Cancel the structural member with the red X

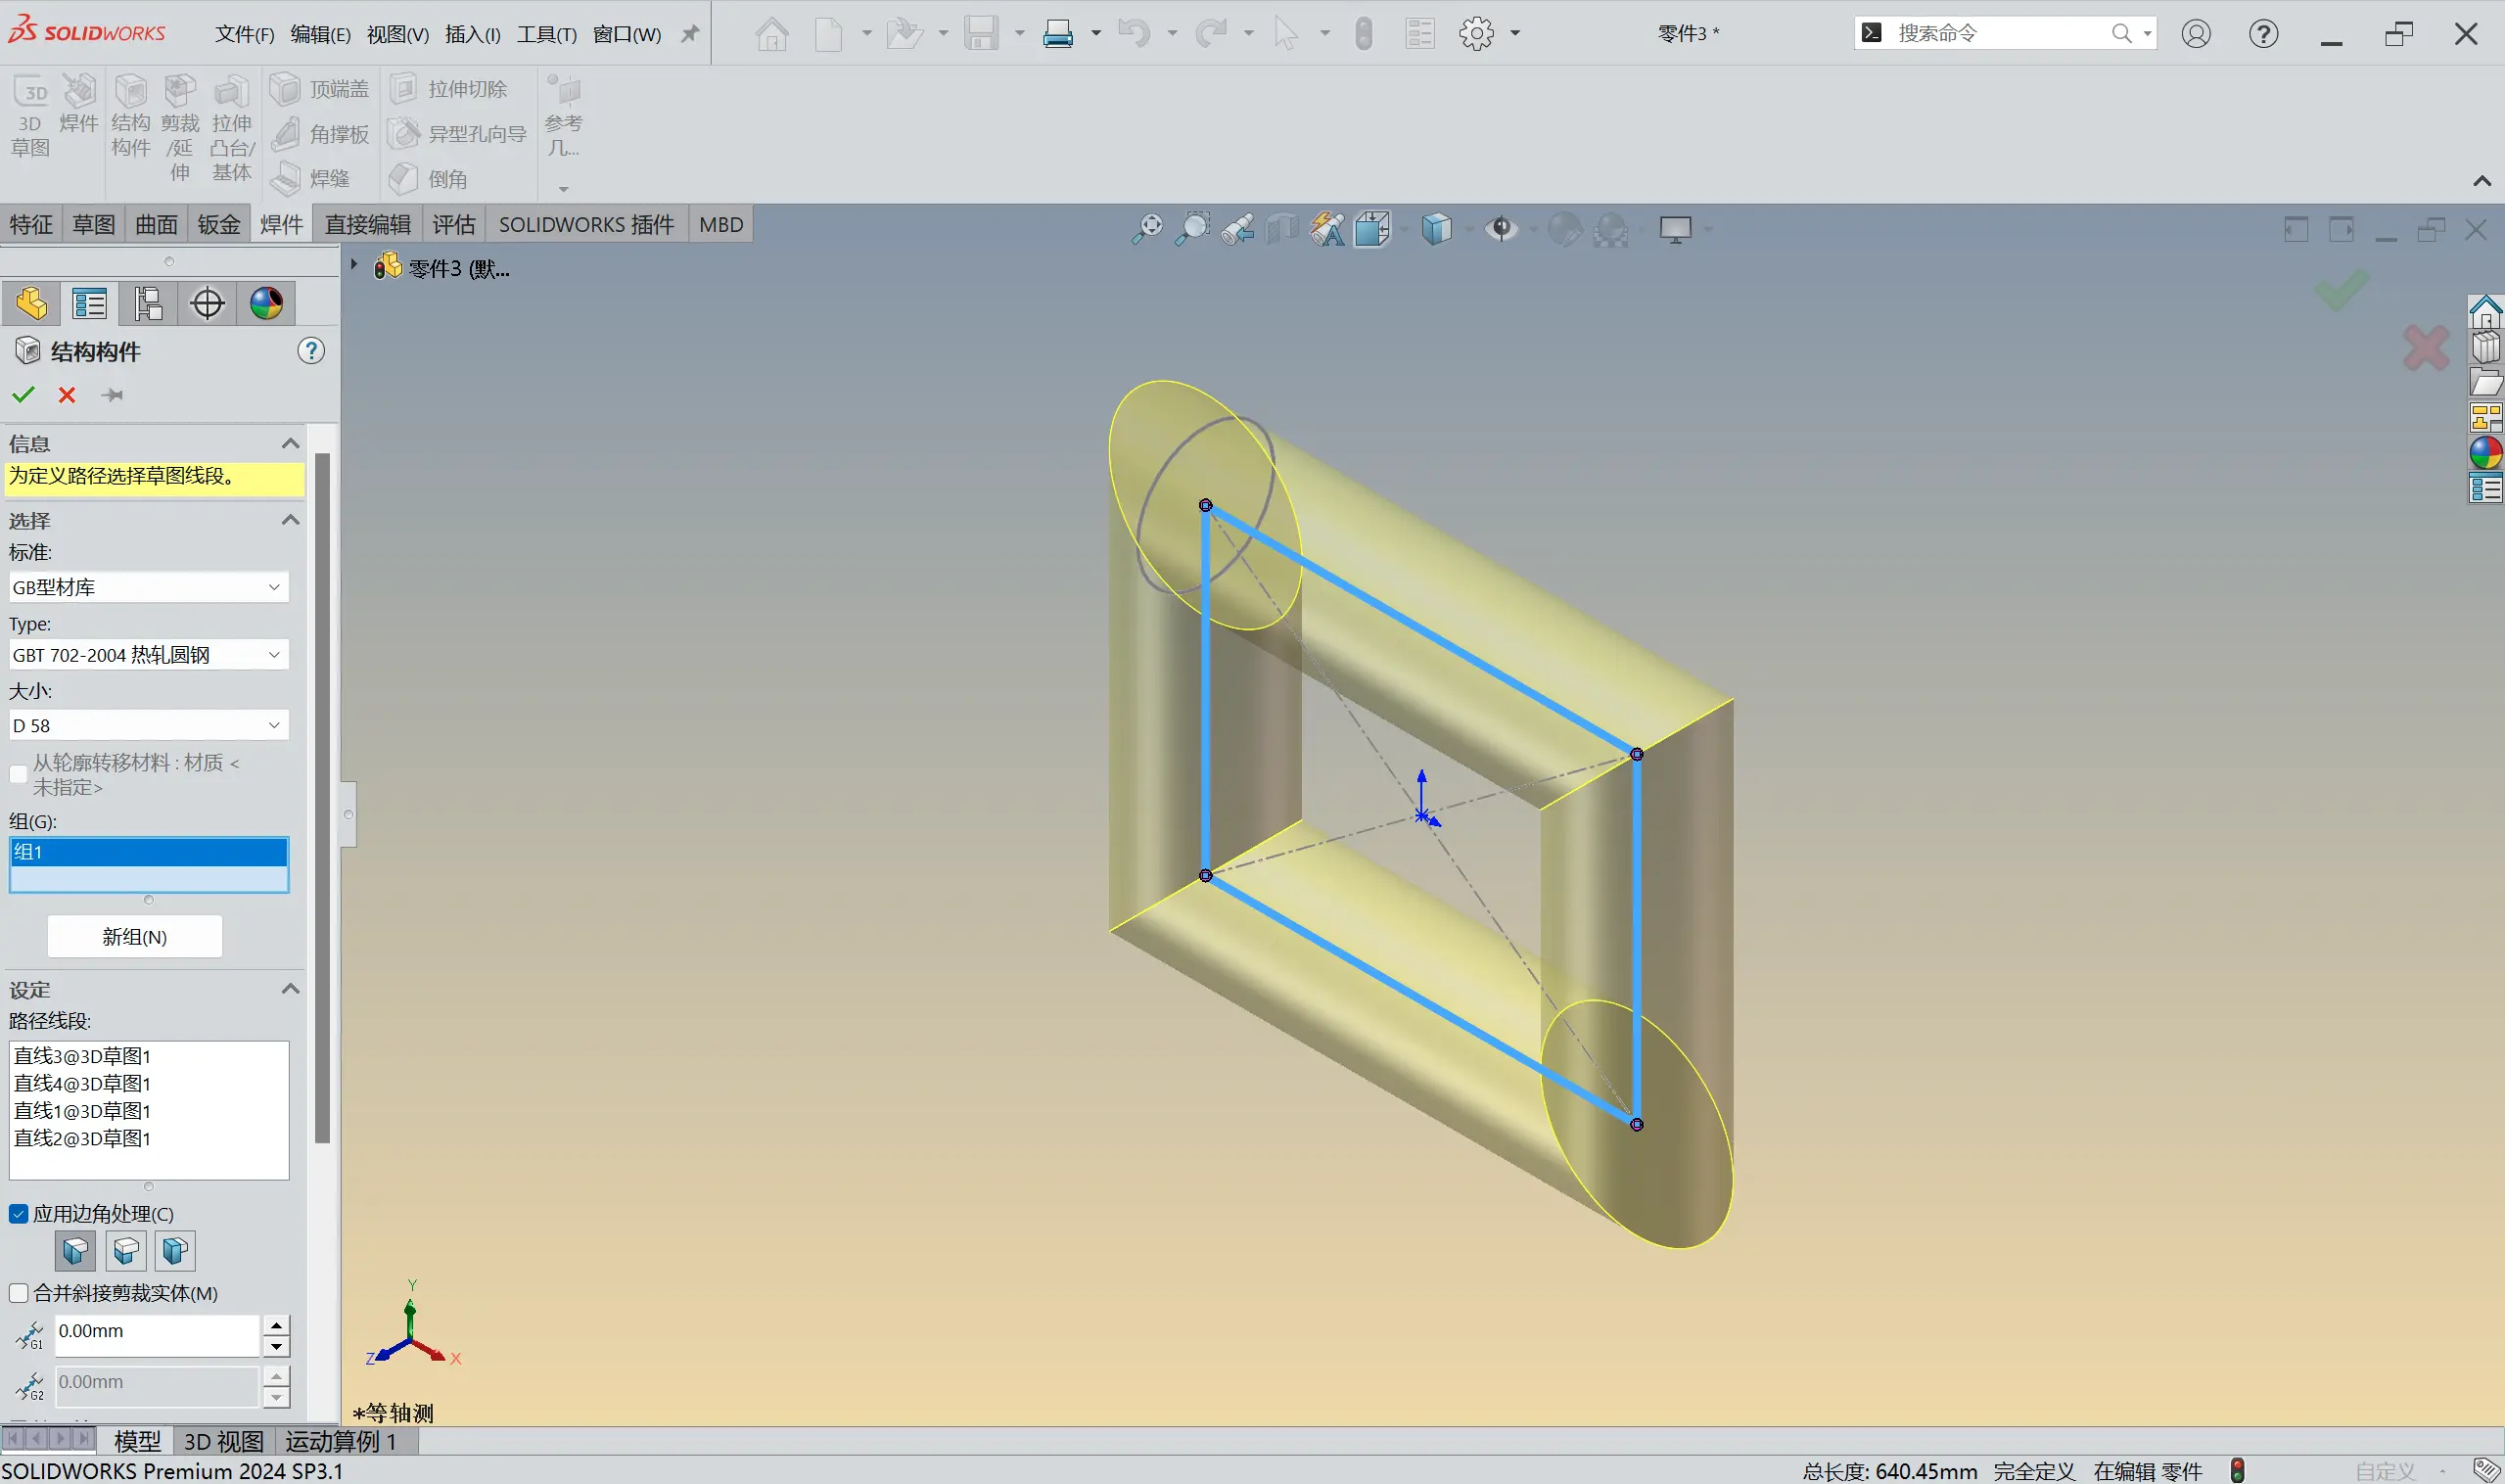67,395
